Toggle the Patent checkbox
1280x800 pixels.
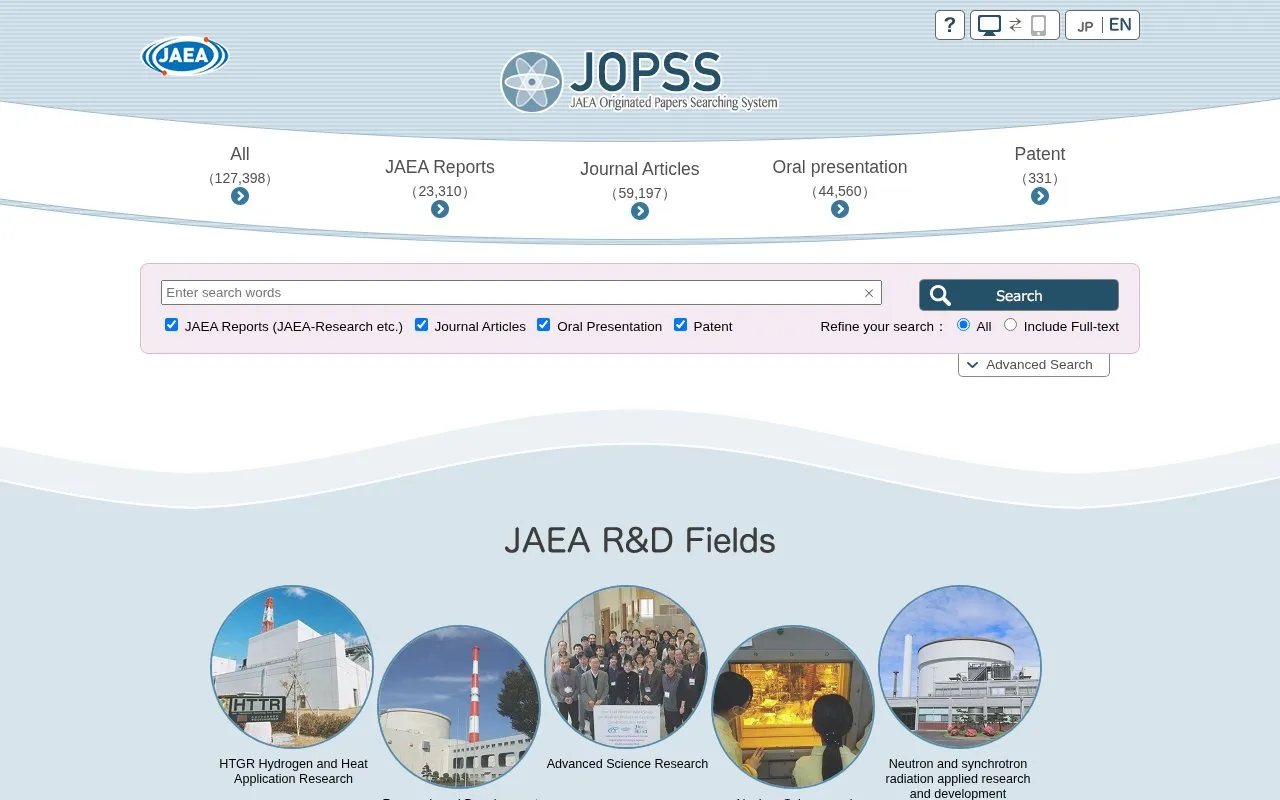(x=681, y=325)
